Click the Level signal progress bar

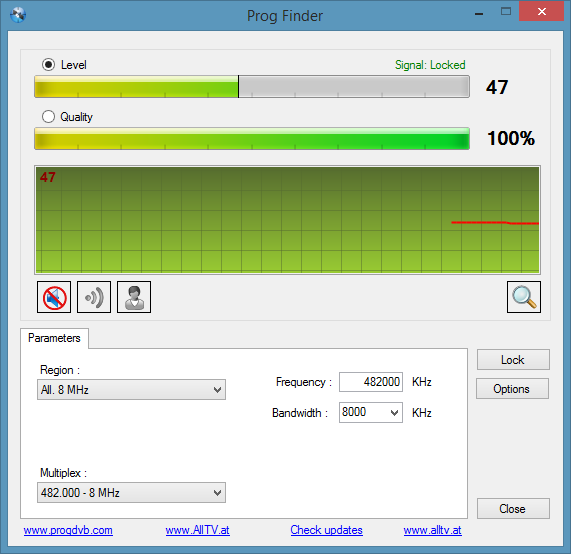coord(252,87)
